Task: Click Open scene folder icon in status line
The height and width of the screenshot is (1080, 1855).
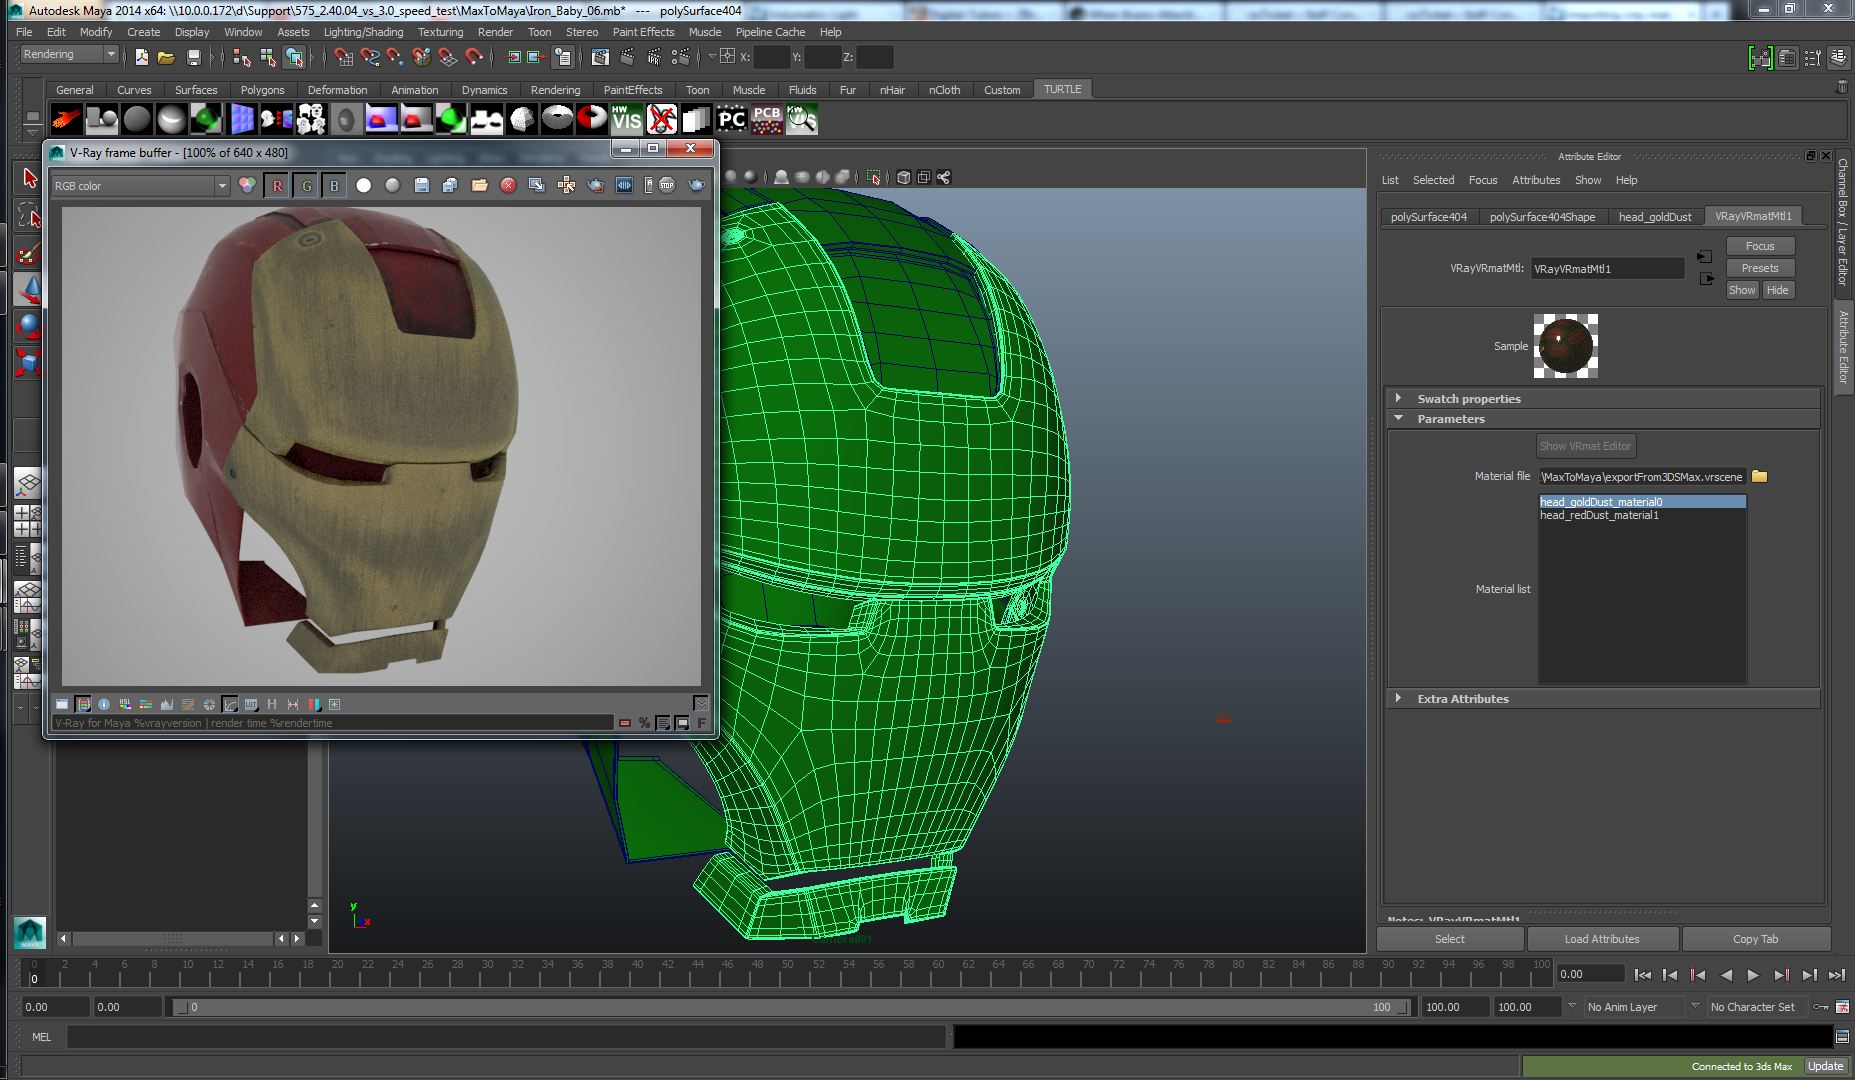Action: pos(167,57)
